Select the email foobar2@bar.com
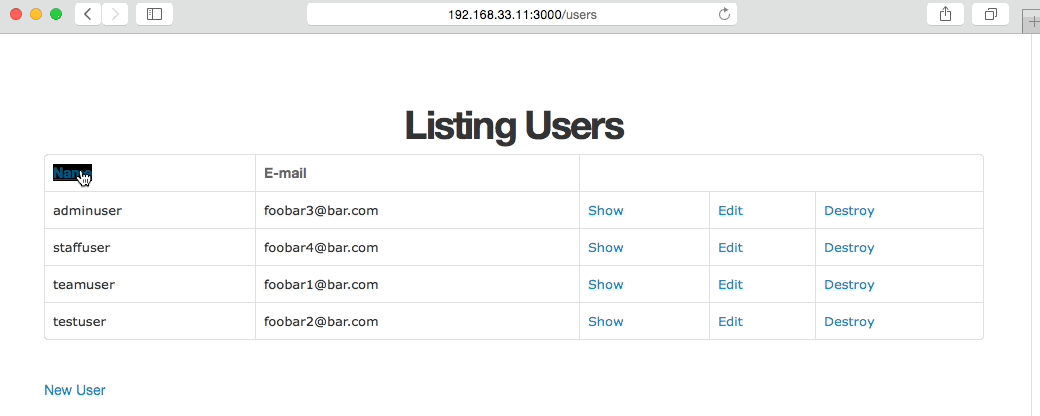Screen dimensions: 1040x416 tap(321, 322)
